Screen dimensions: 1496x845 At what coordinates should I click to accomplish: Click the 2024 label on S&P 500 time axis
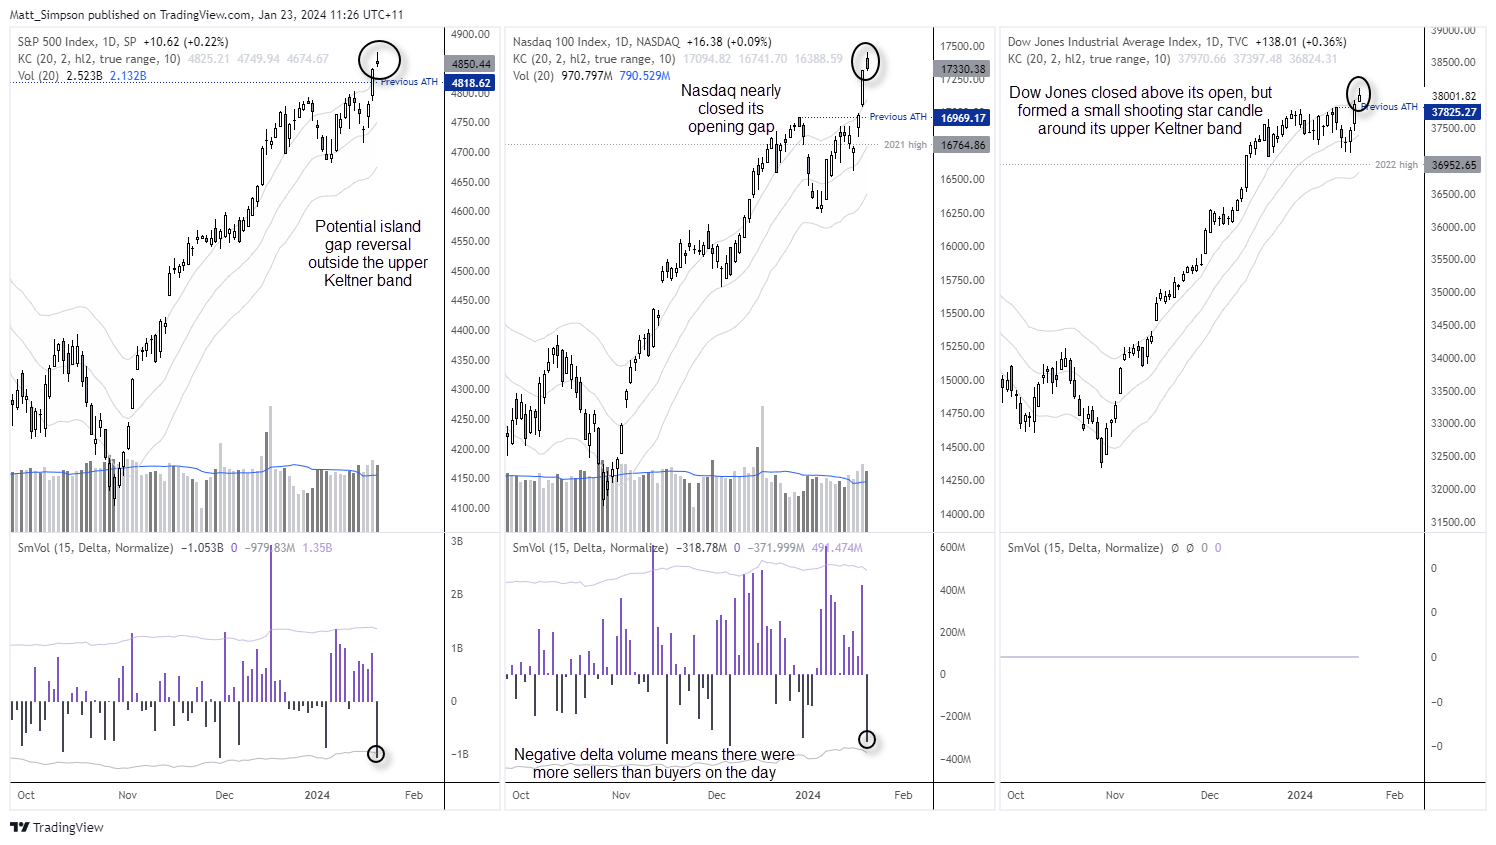coord(317,796)
